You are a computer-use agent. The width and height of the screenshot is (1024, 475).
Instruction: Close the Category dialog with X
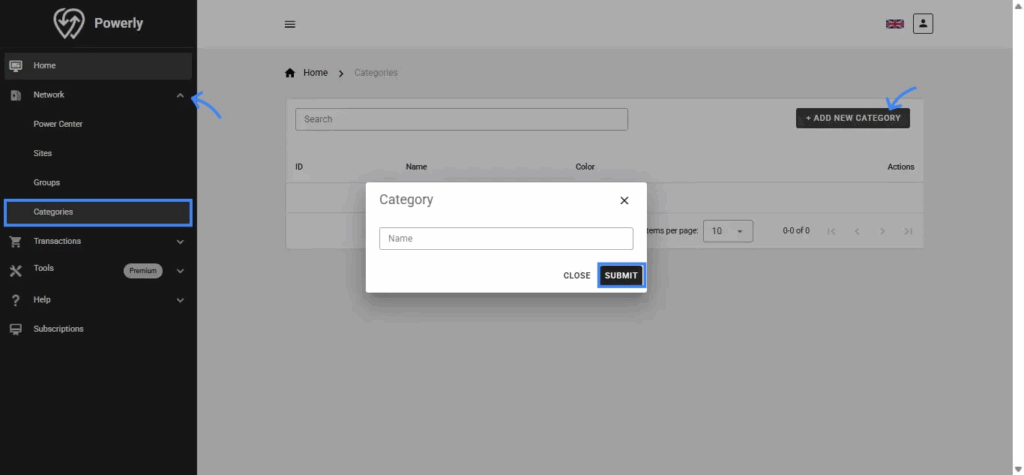[x=624, y=200]
